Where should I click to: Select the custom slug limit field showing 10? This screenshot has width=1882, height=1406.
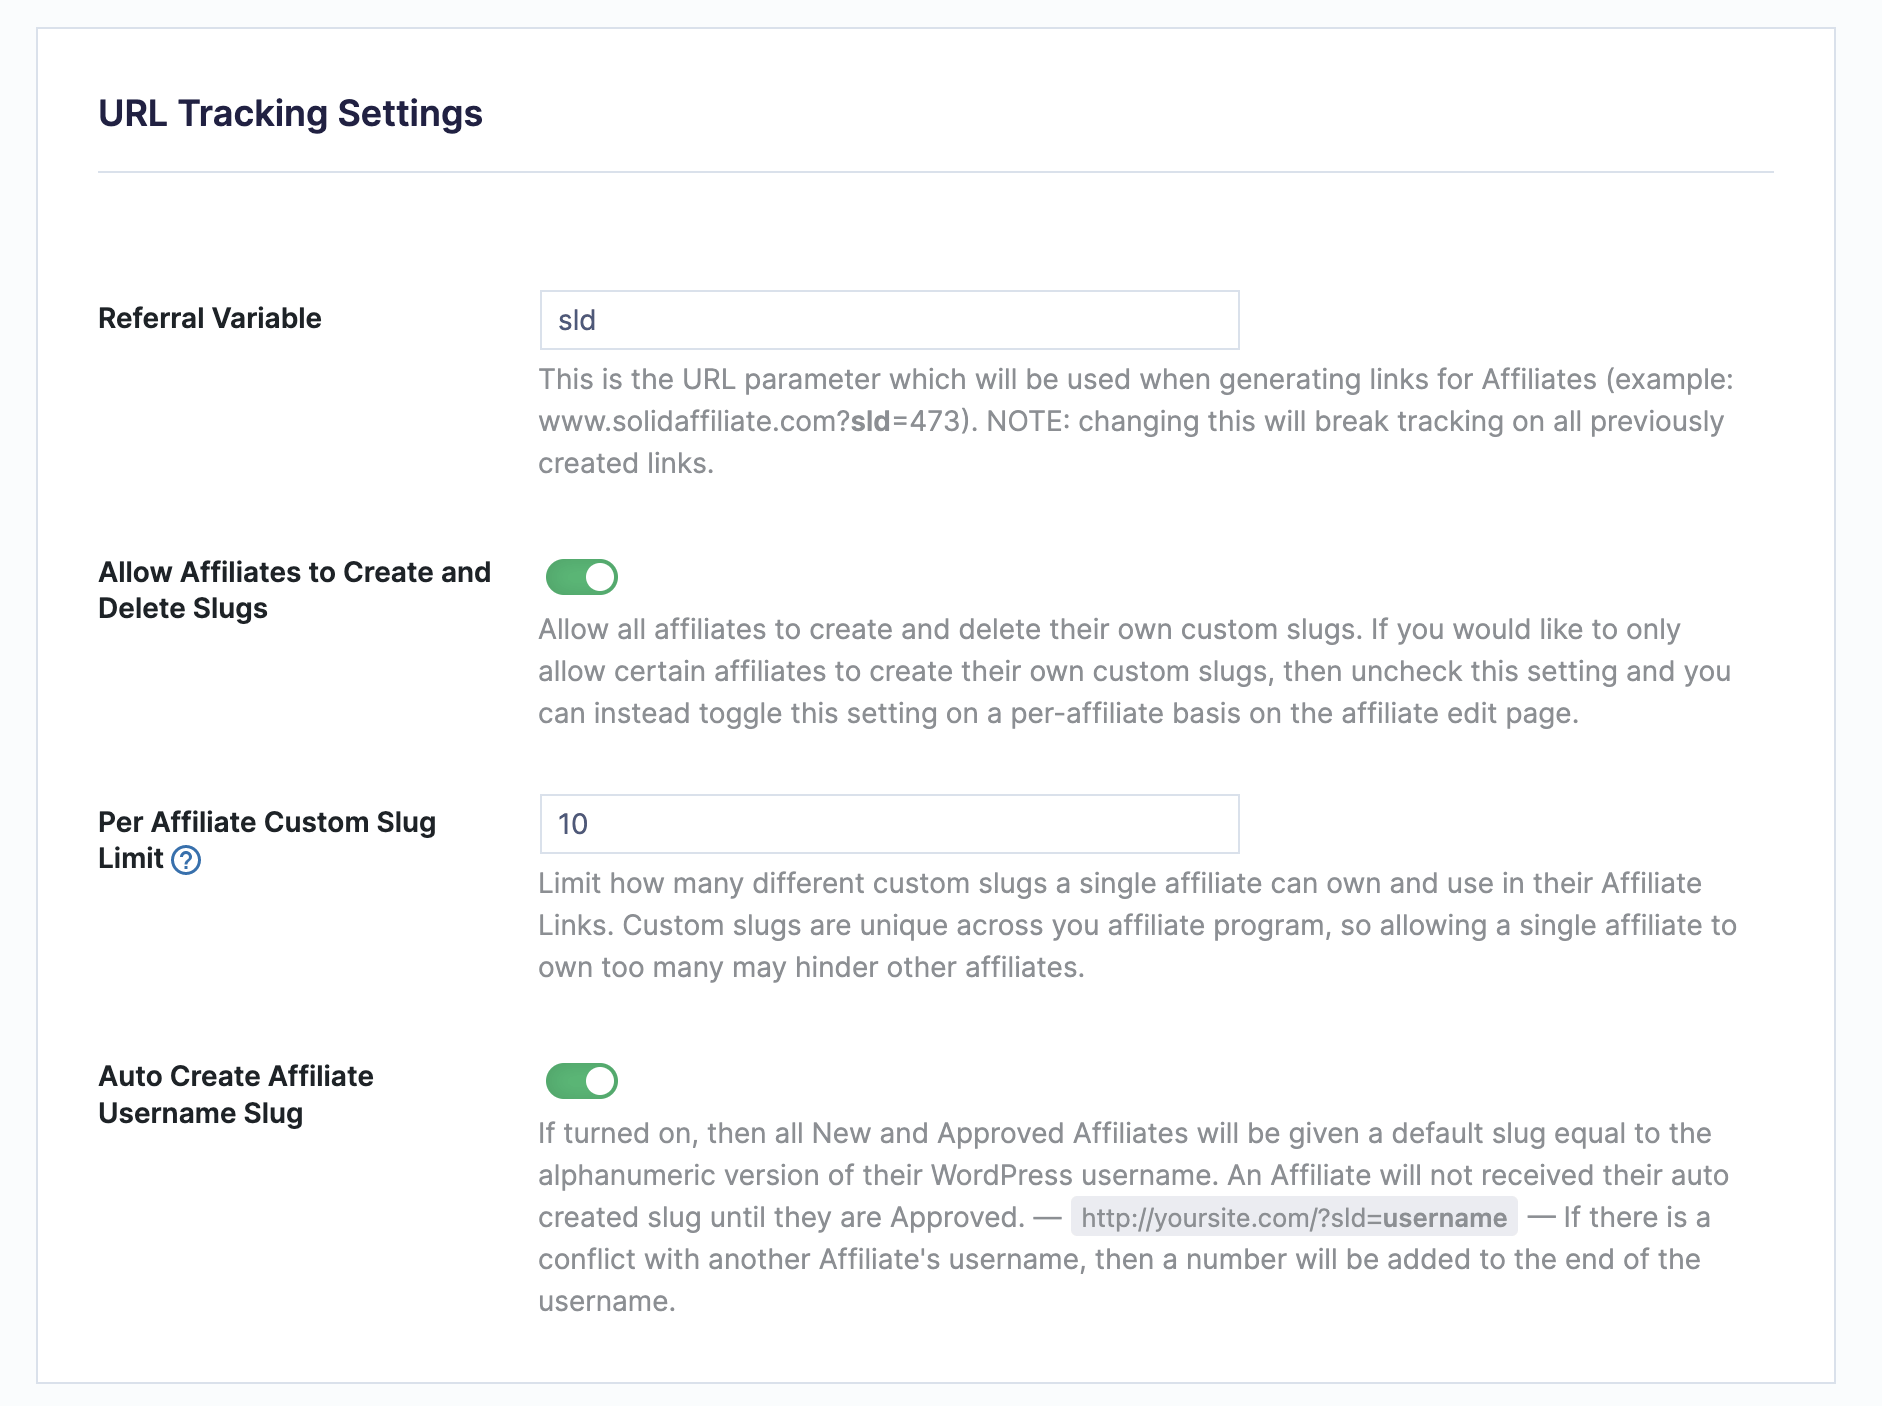pos(888,823)
